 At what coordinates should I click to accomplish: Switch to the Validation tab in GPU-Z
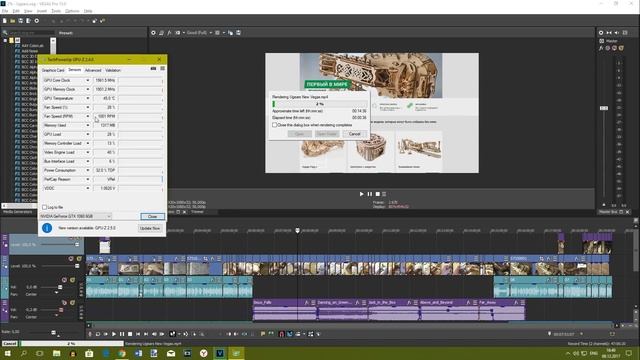(x=113, y=70)
